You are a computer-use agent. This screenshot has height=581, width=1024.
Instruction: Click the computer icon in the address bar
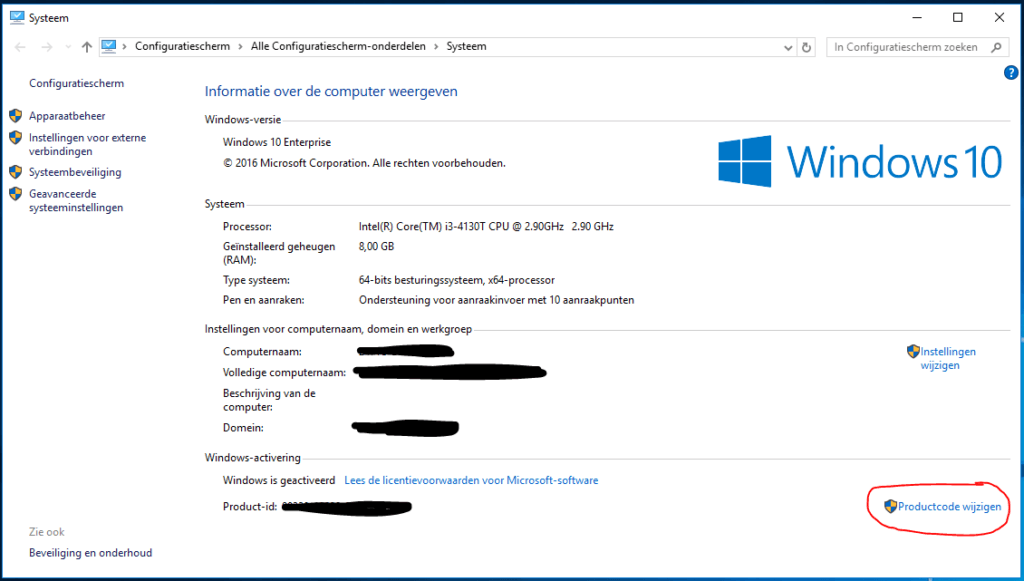pos(109,46)
